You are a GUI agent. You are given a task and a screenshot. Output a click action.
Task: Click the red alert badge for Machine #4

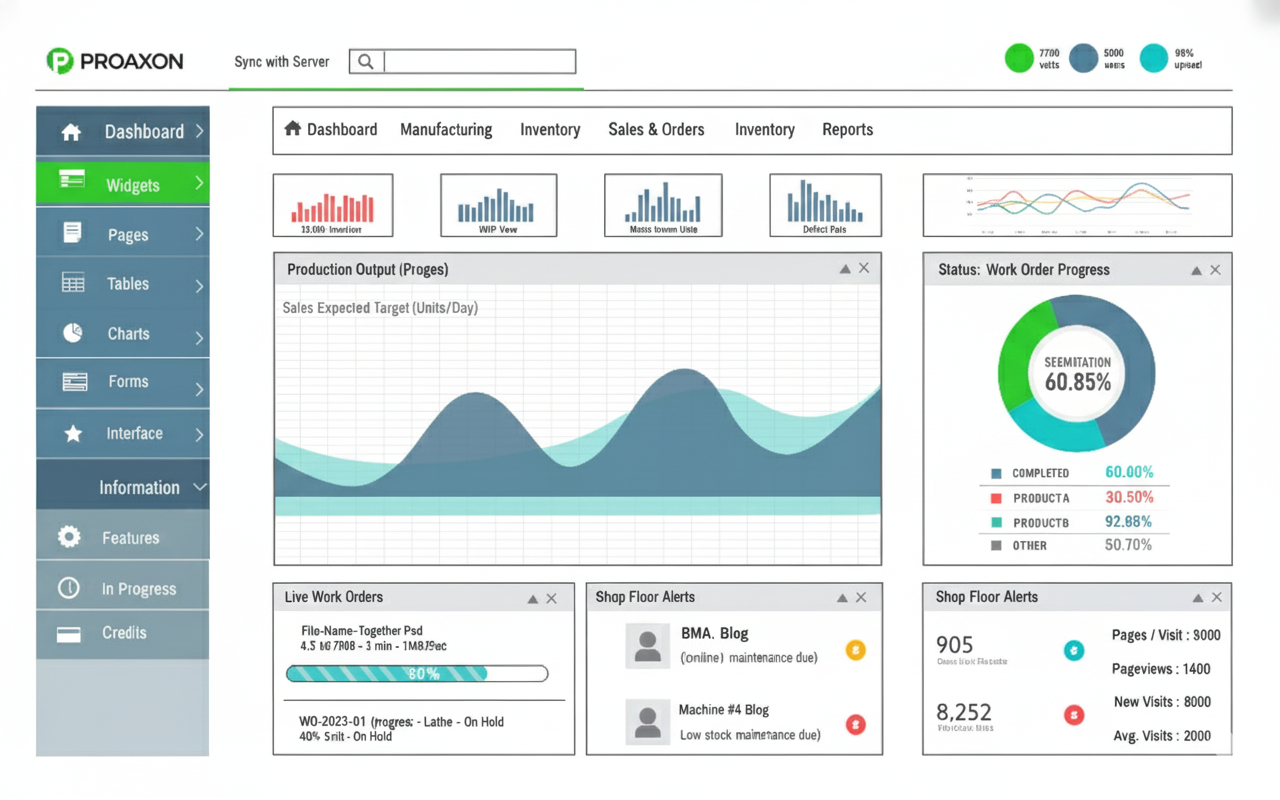pyautogui.click(x=855, y=724)
